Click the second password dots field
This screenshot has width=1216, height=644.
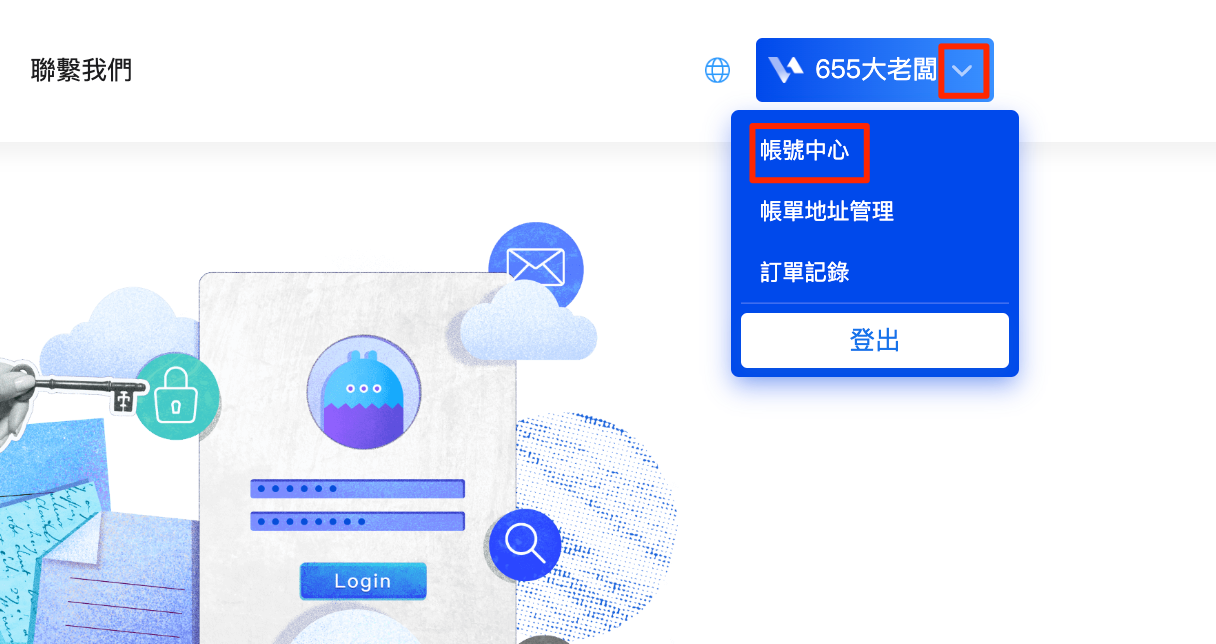pyautogui.click(x=357, y=521)
